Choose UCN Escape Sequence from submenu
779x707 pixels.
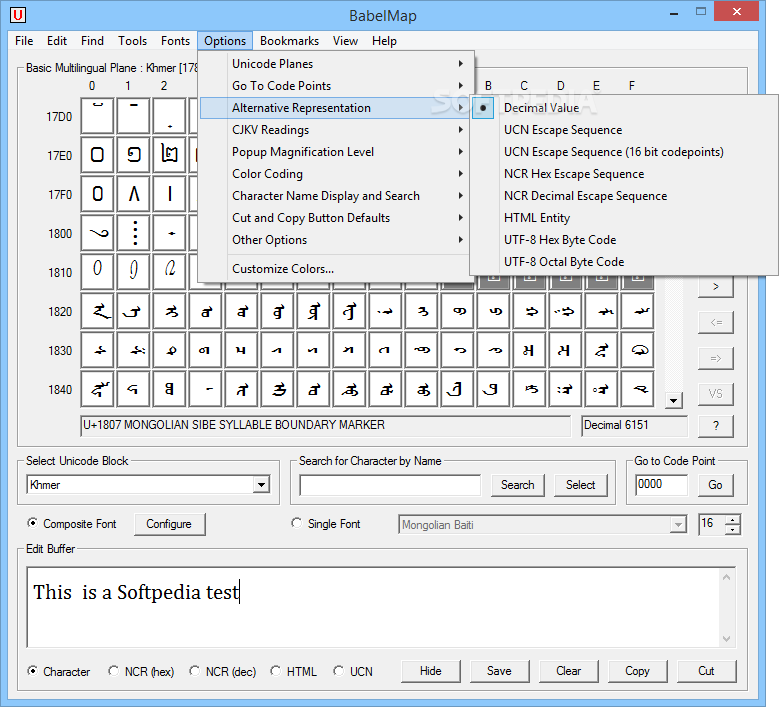[623, 130]
